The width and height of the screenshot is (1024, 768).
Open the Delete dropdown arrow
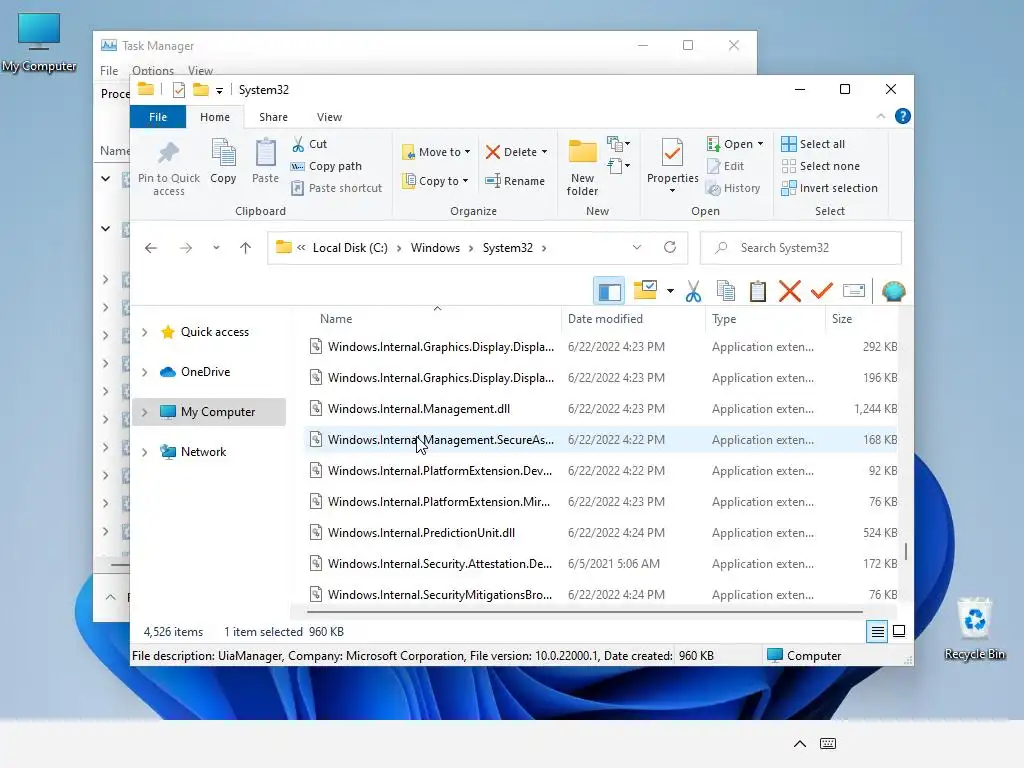coord(545,152)
